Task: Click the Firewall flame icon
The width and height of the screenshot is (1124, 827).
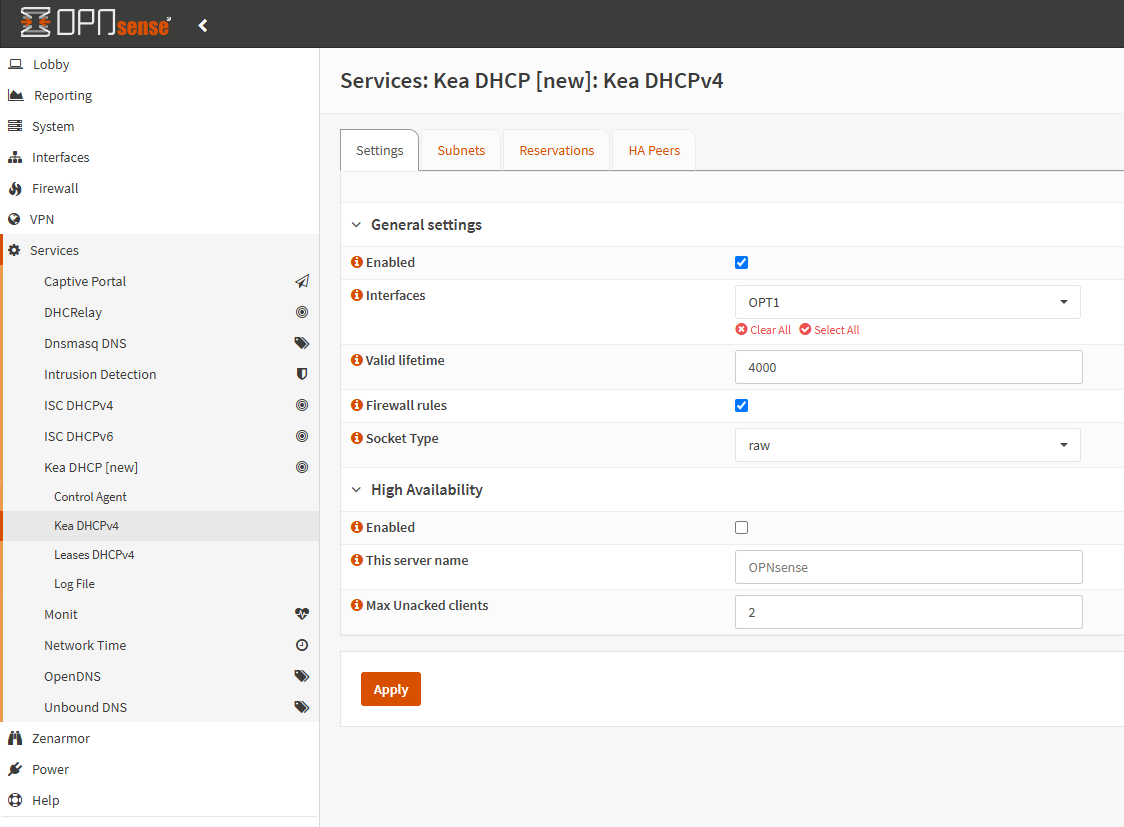Action: (15, 188)
